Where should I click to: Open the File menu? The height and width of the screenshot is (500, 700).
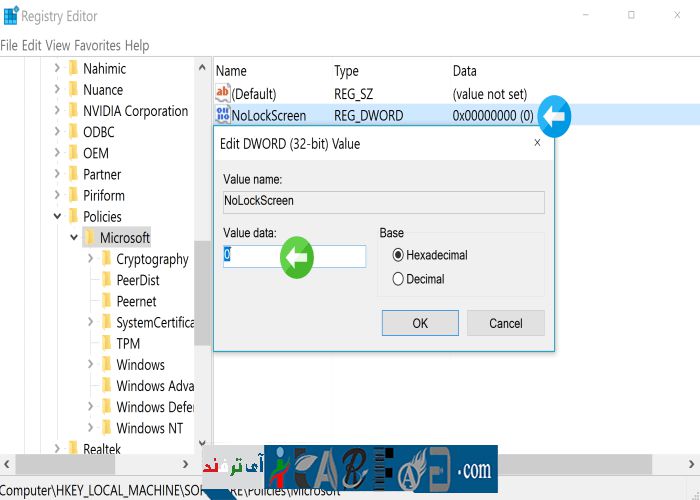click(x=9, y=45)
